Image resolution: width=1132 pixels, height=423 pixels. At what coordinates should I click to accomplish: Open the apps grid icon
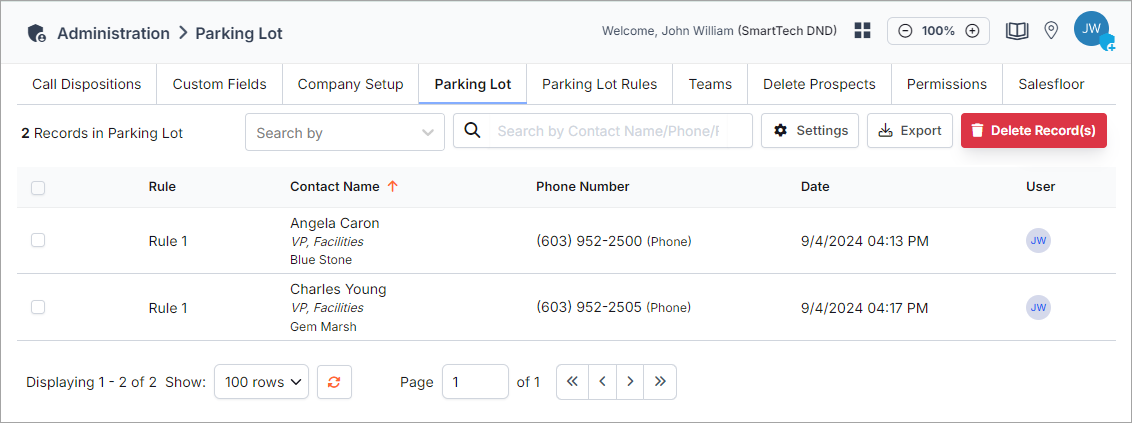[x=863, y=30]
